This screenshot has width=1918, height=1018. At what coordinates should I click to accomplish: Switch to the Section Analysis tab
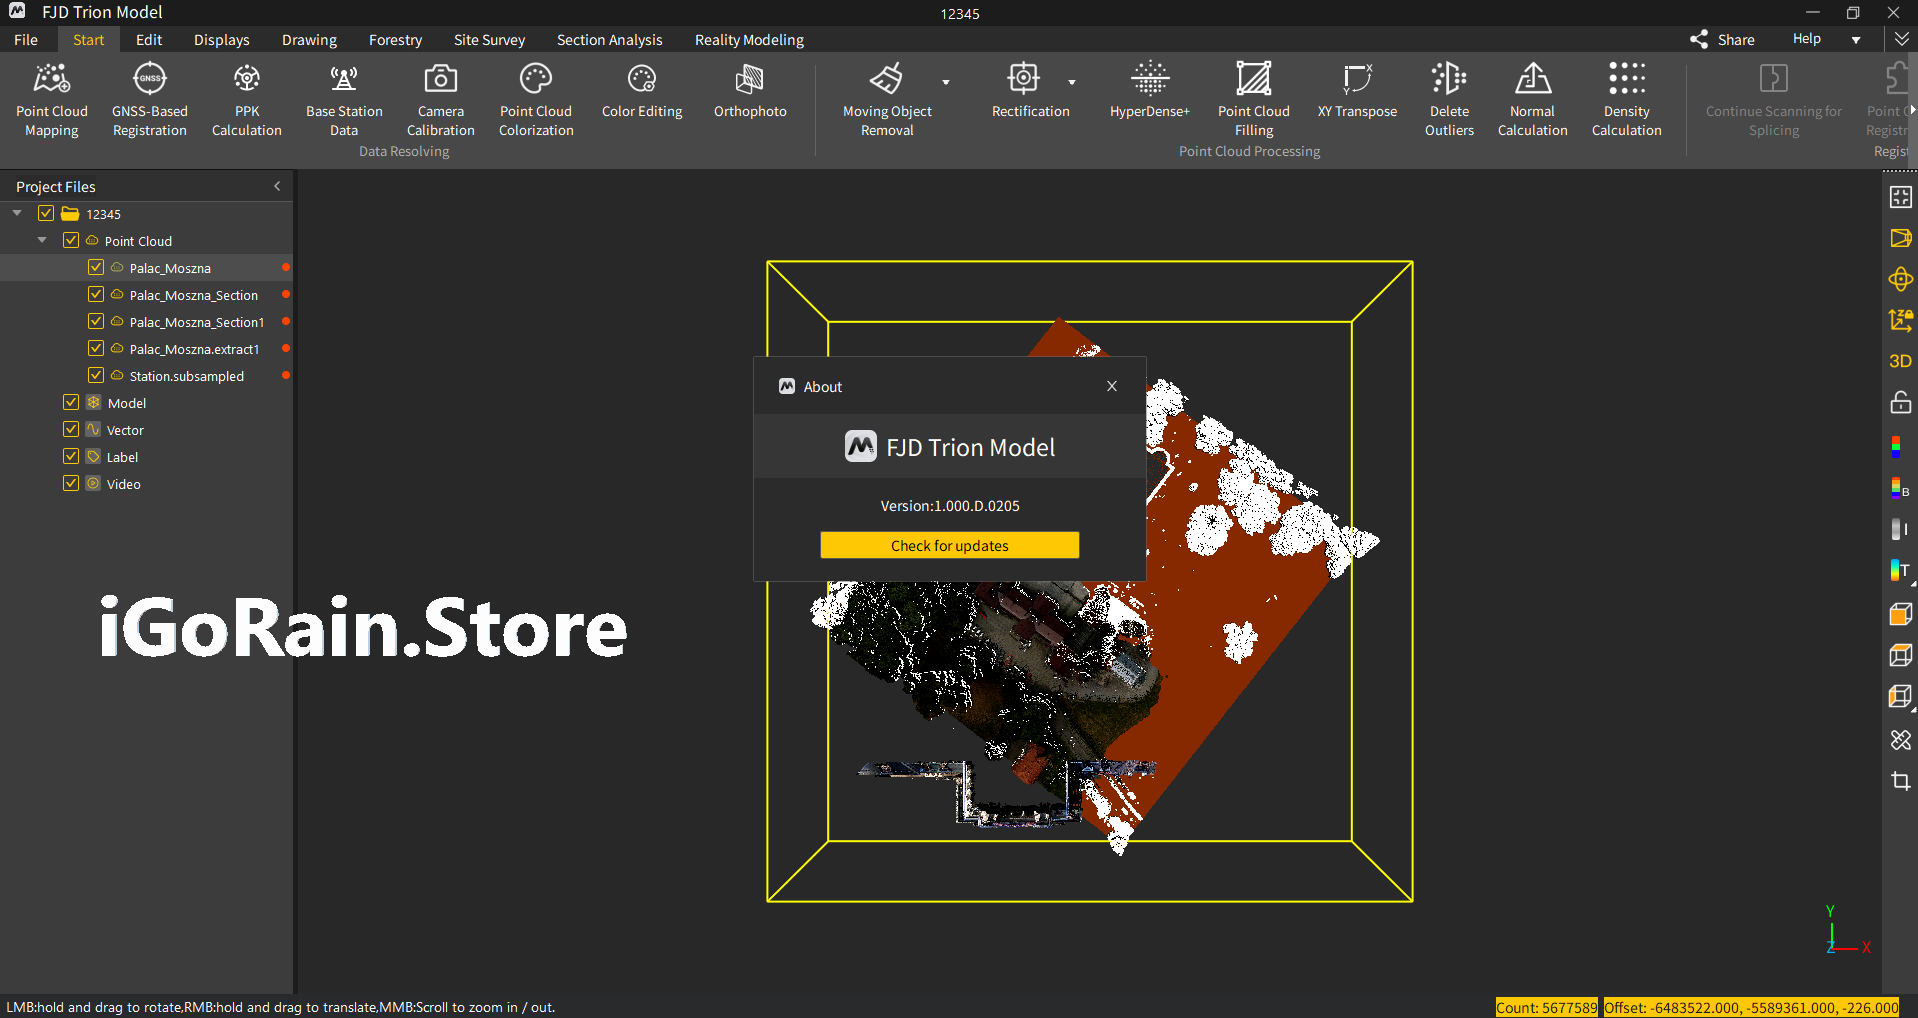(x=609, y=40)
